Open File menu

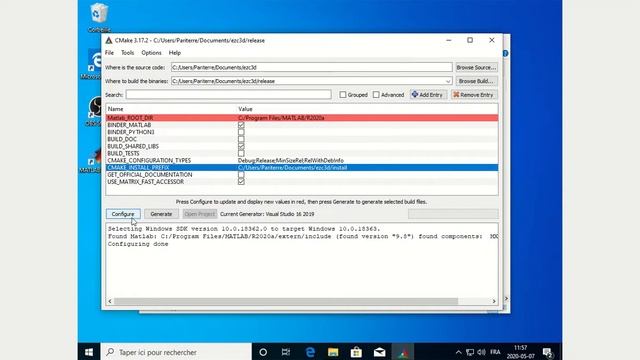pos(109,53)
